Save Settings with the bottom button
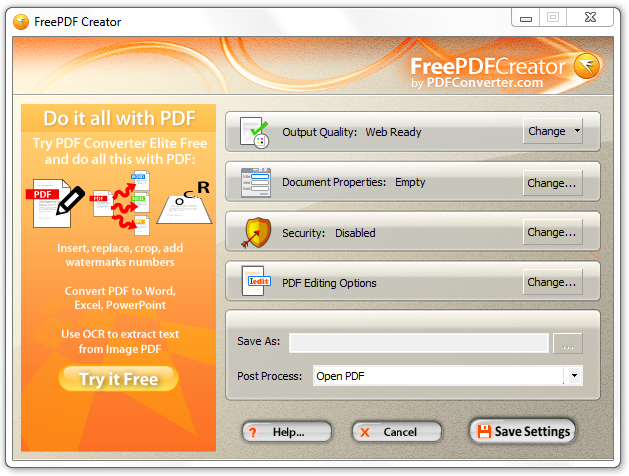Image resolution: width=629 pixels, height=476 pixels. (x=523, y=431)
